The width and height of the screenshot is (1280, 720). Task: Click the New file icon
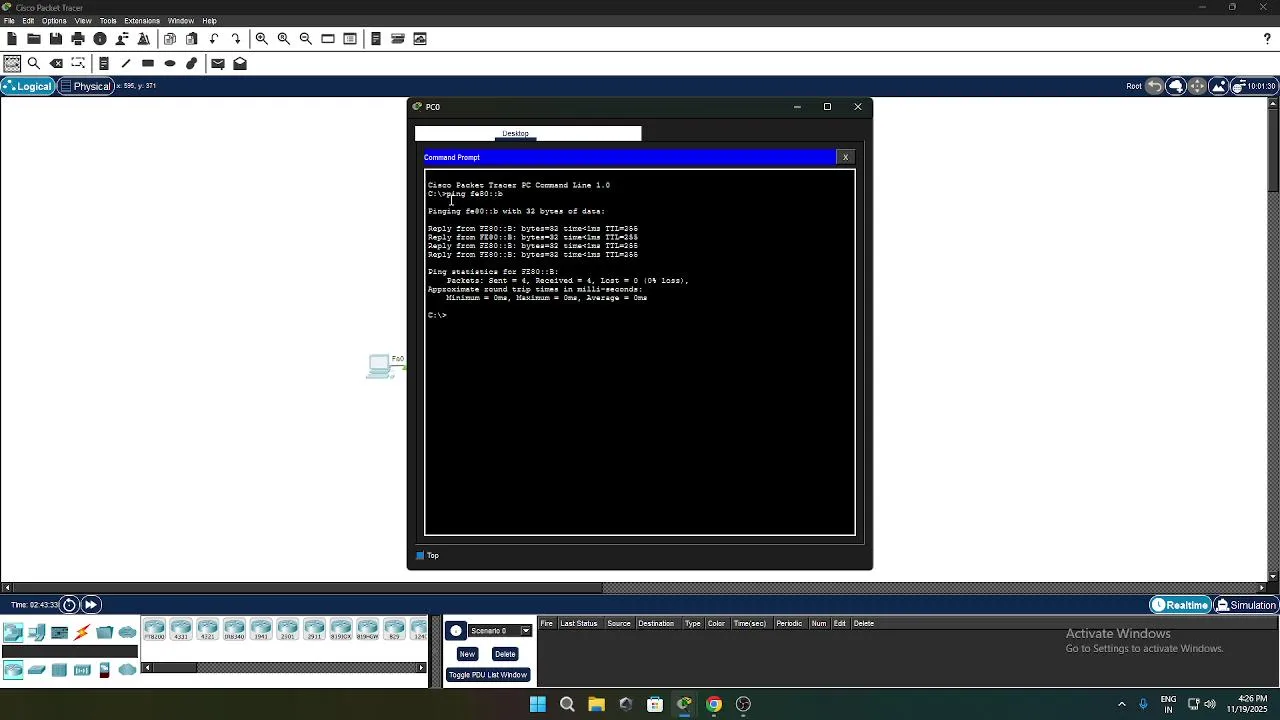click(12, 39)
